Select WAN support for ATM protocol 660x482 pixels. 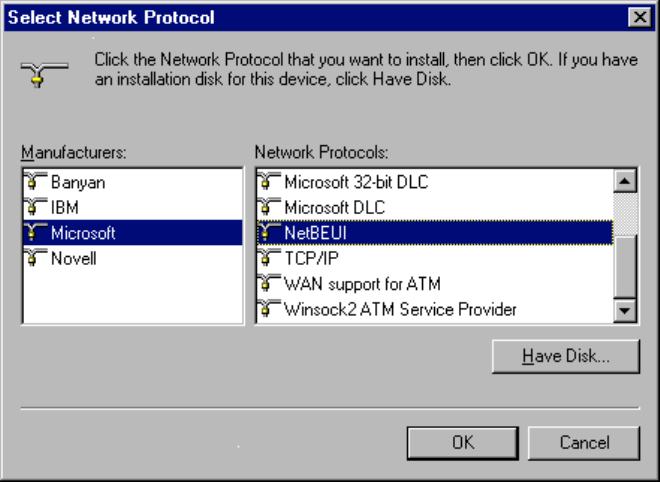[x=362, y=284]
